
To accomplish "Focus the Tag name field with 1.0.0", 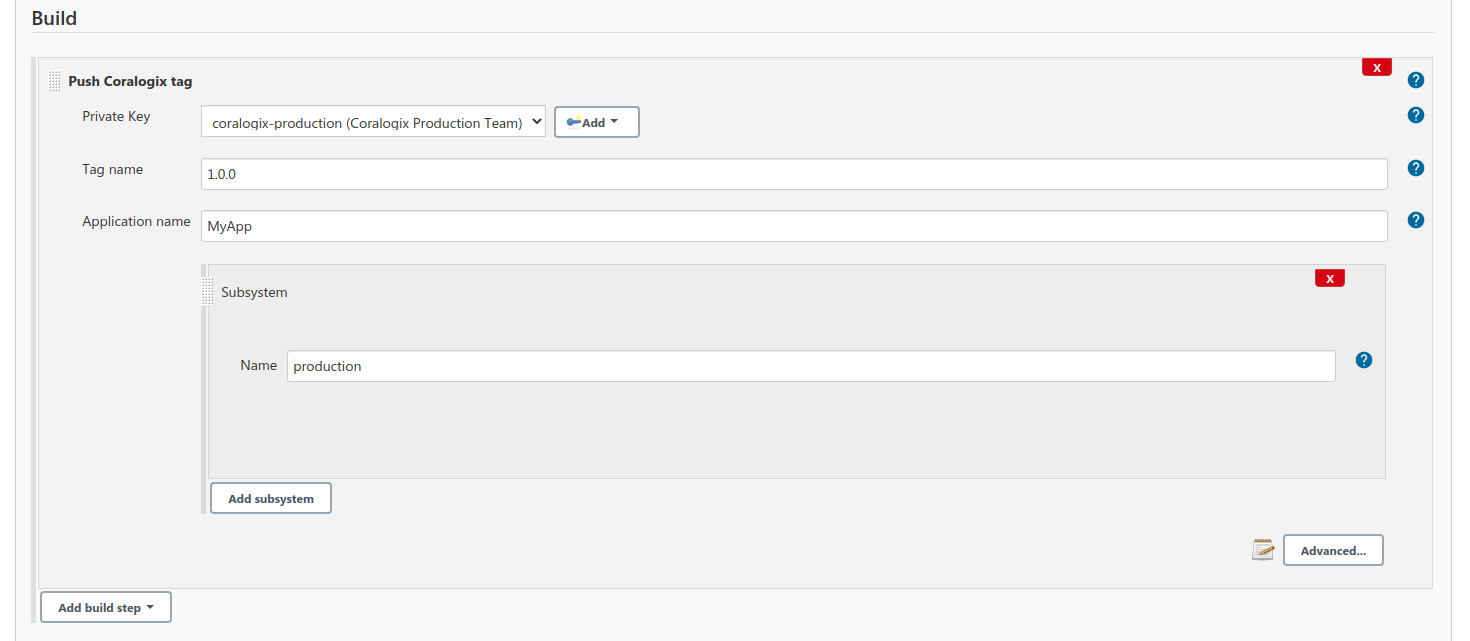I will [x=794, y=174].
